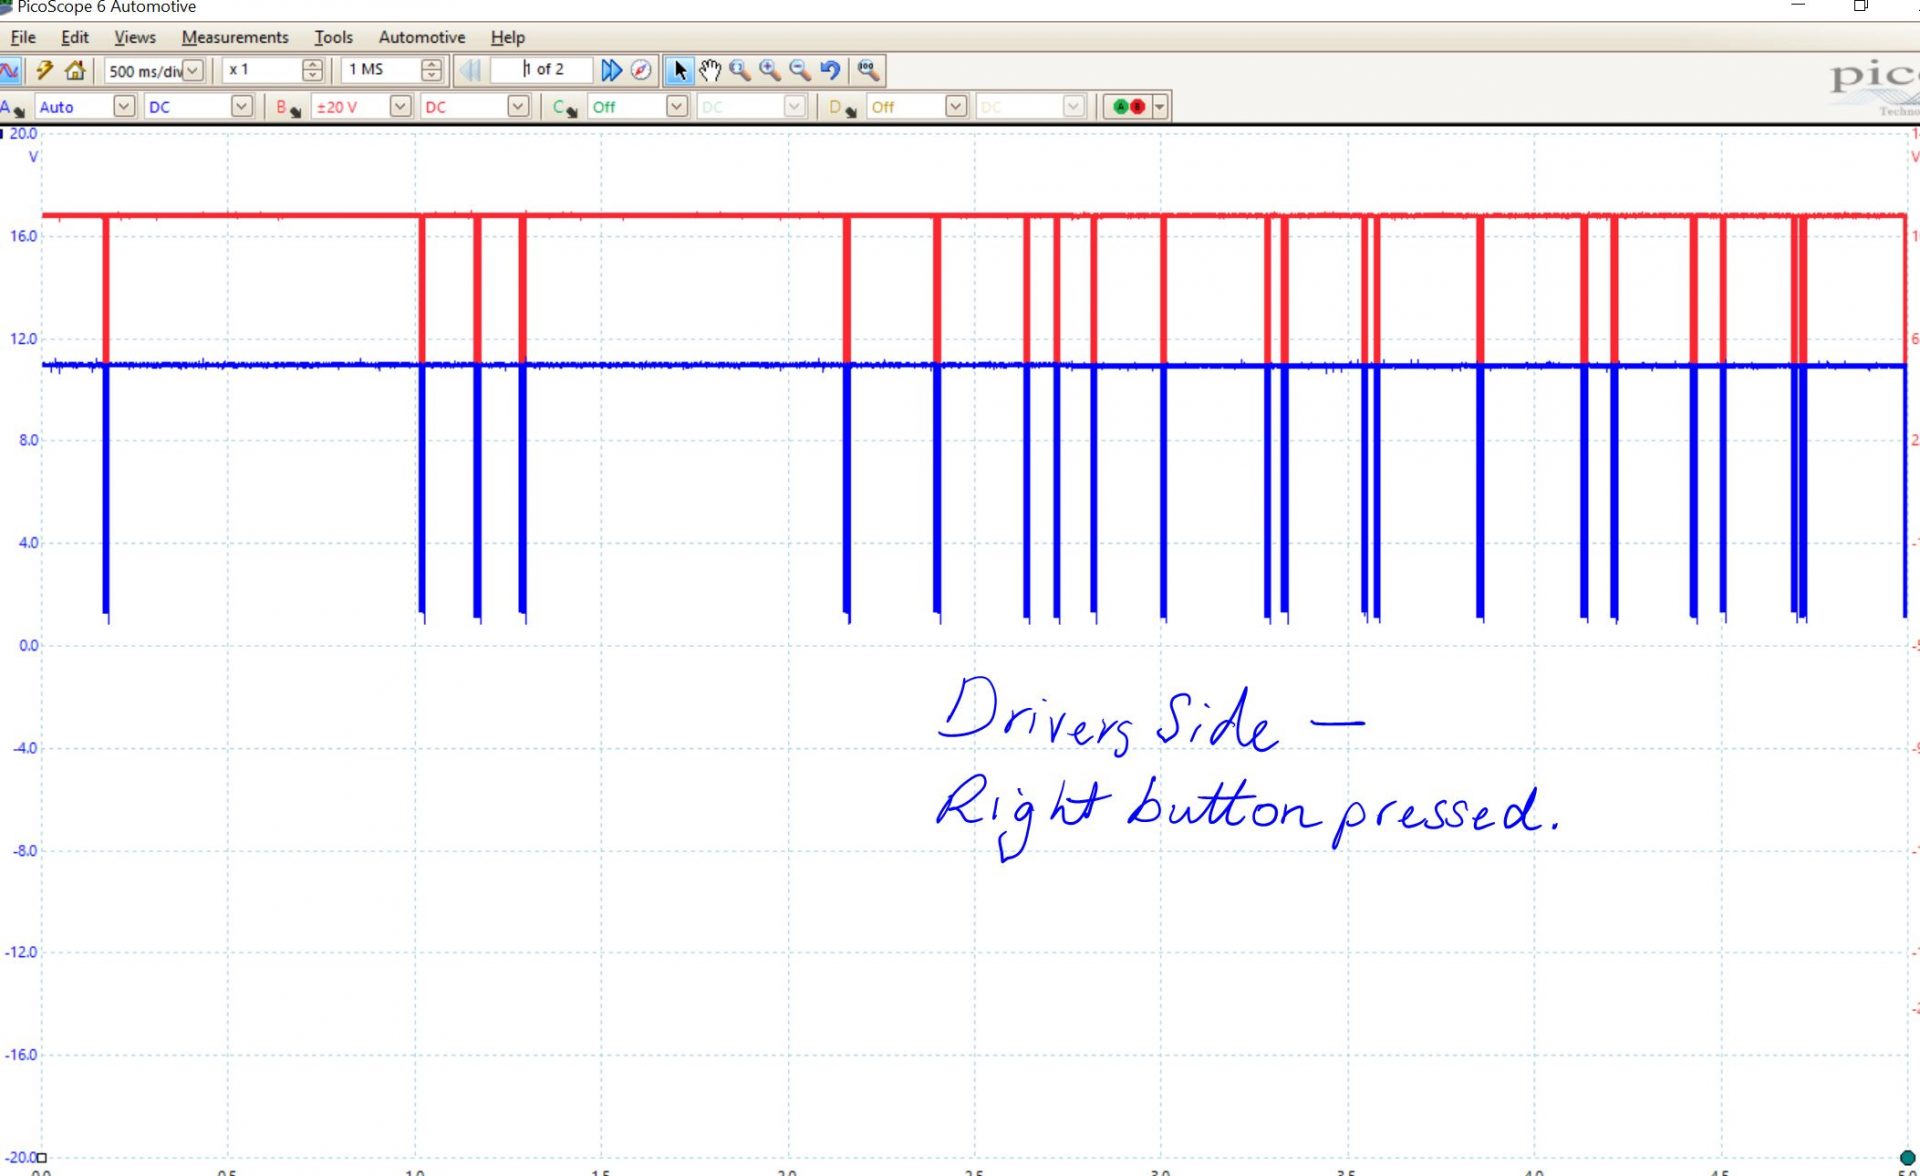Screen dimensions: 1920x1176
Task: Select the arrow selection tool
Action: click(x=680, y=70)
